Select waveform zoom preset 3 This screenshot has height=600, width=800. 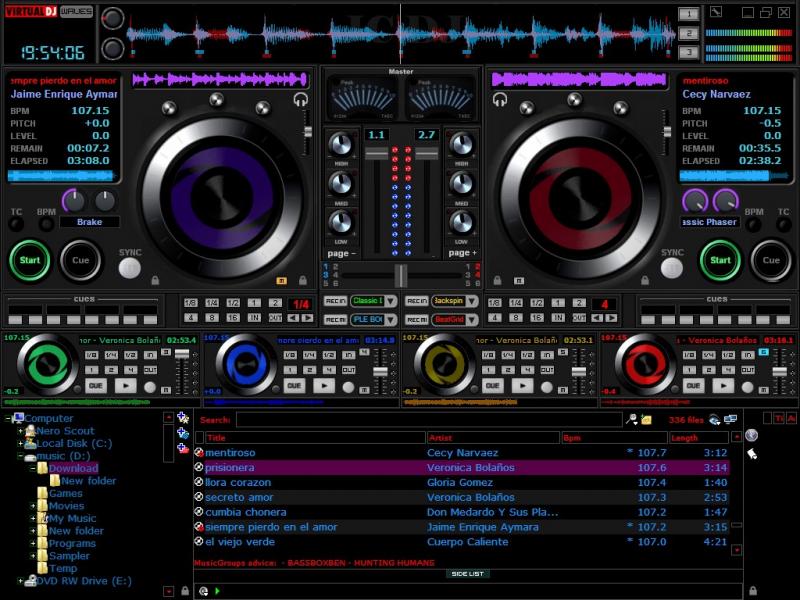tap(688, 52)
